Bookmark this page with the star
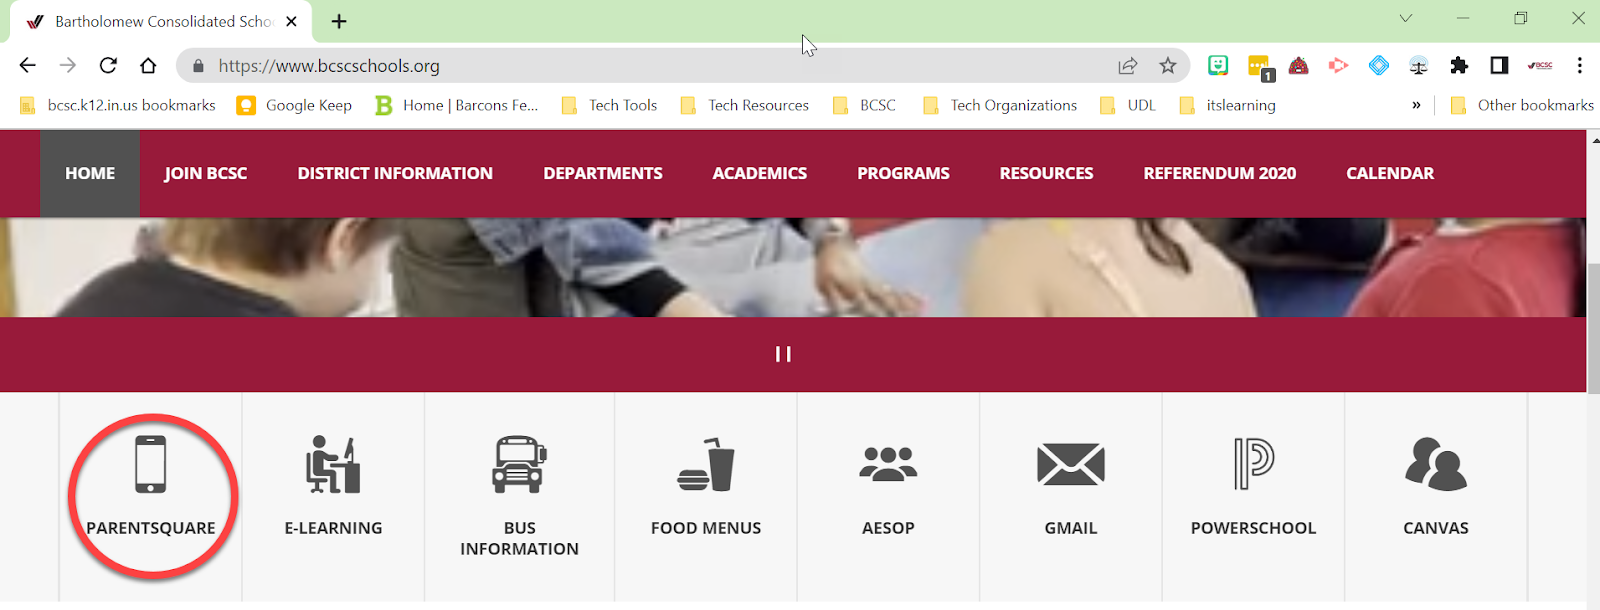 pyautogui.click(x=1167, y=66)
